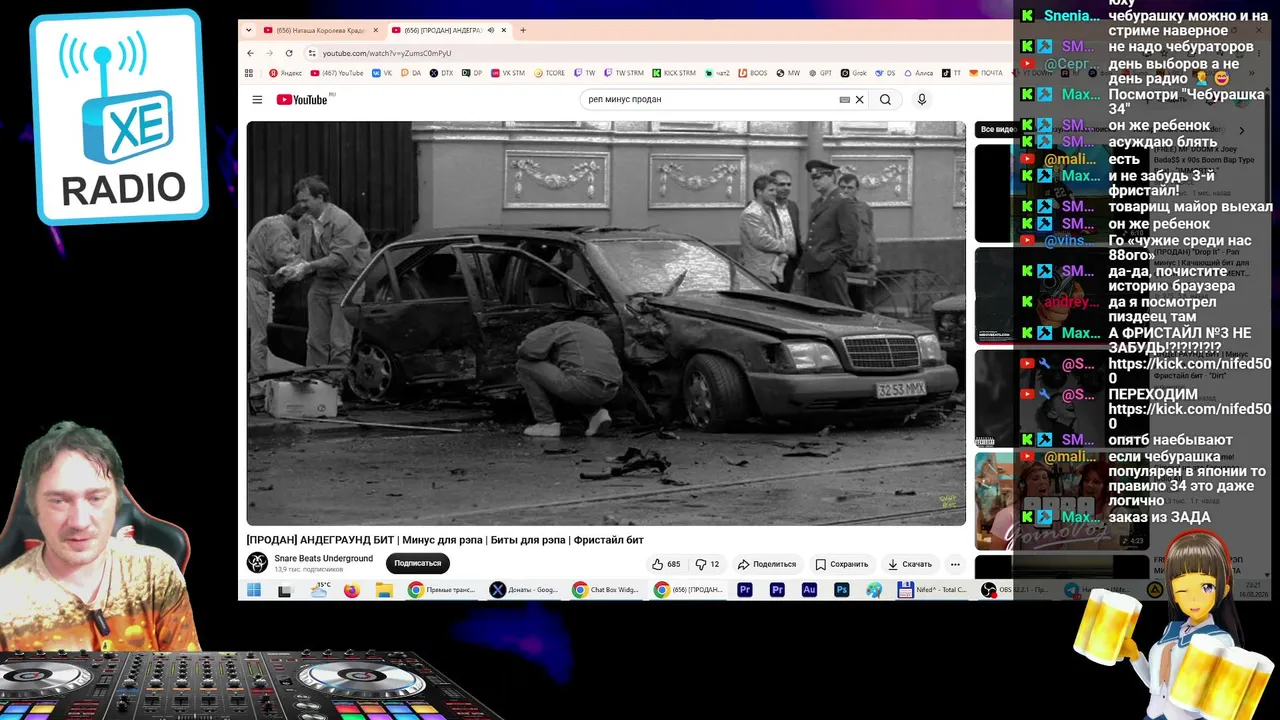Go back with the browser back arrow
The width and height of the screenshot is (1280, 720).
pos(250,53)
